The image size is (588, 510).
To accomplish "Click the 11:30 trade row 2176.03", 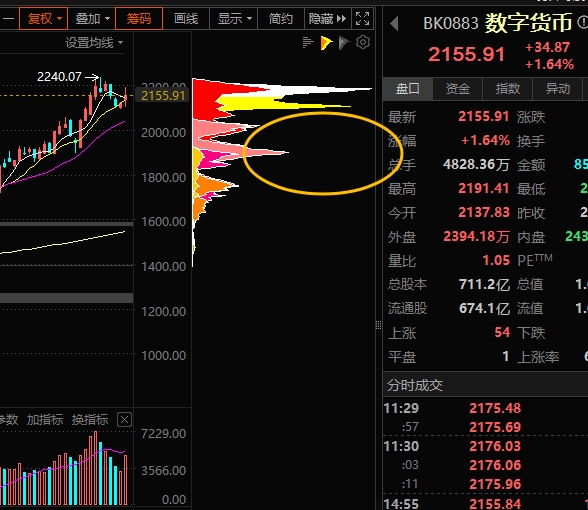I will tap(495, 446).
